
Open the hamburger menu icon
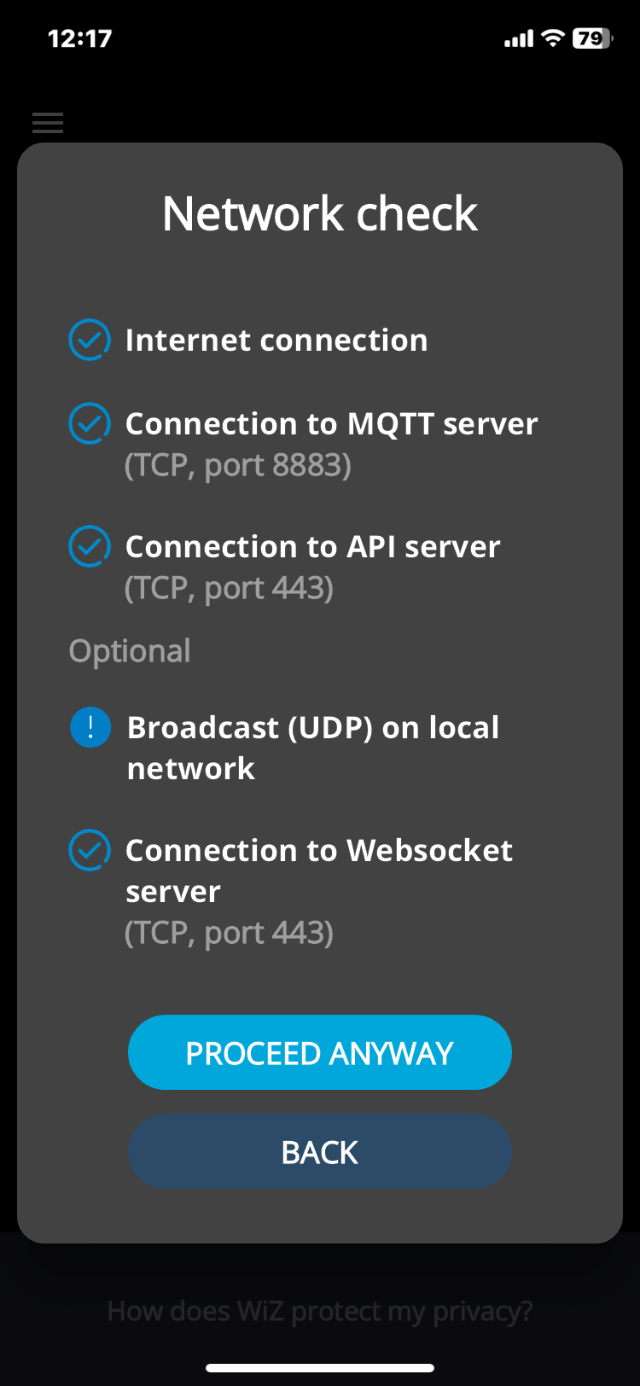point(47,123)
